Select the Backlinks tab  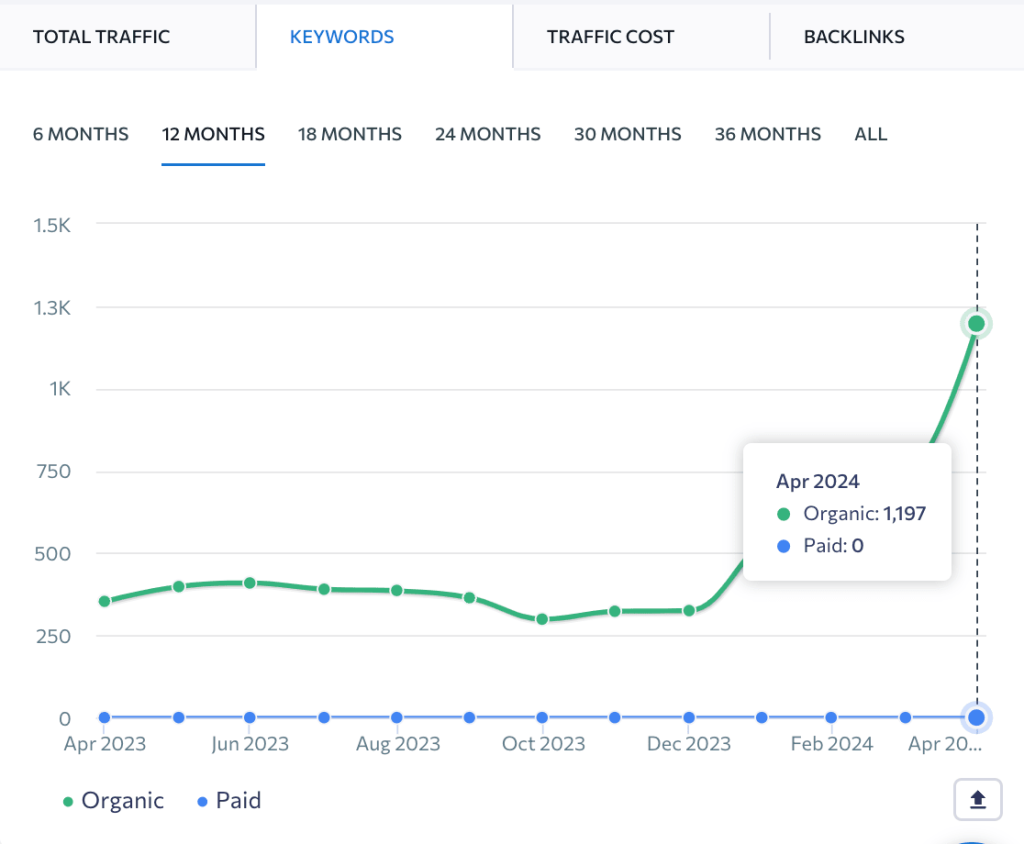pos(854,37)
